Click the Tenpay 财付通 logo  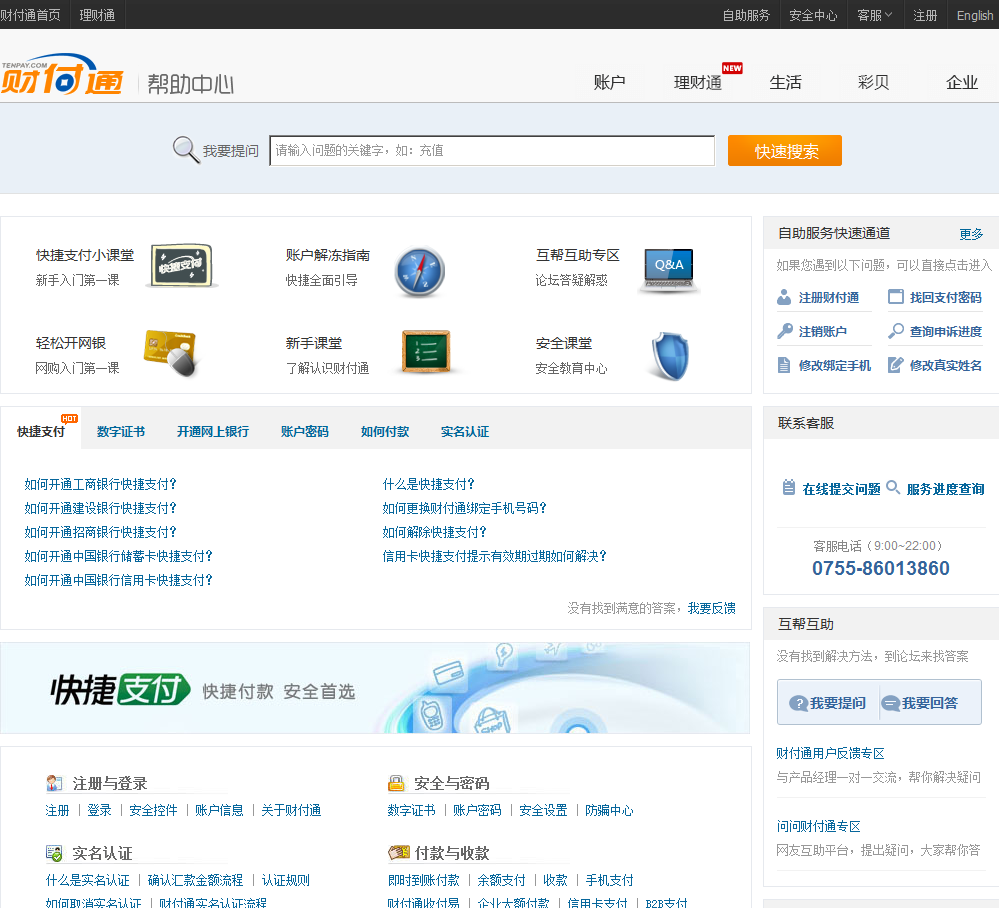coord(62,75)
